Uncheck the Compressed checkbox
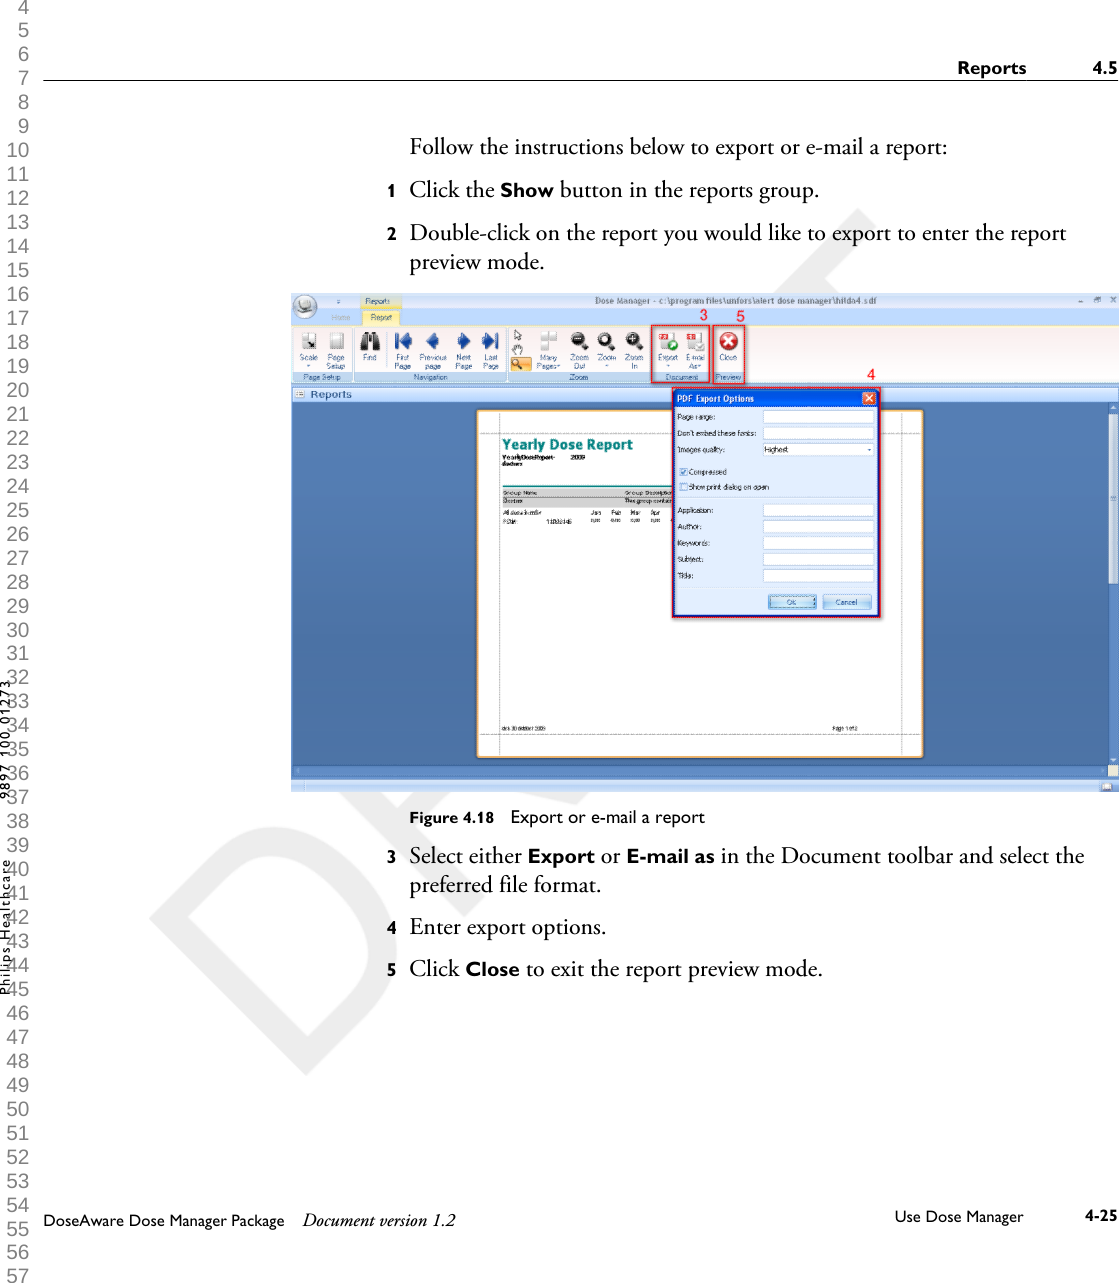1119x1283 pixels. [683, 472]
